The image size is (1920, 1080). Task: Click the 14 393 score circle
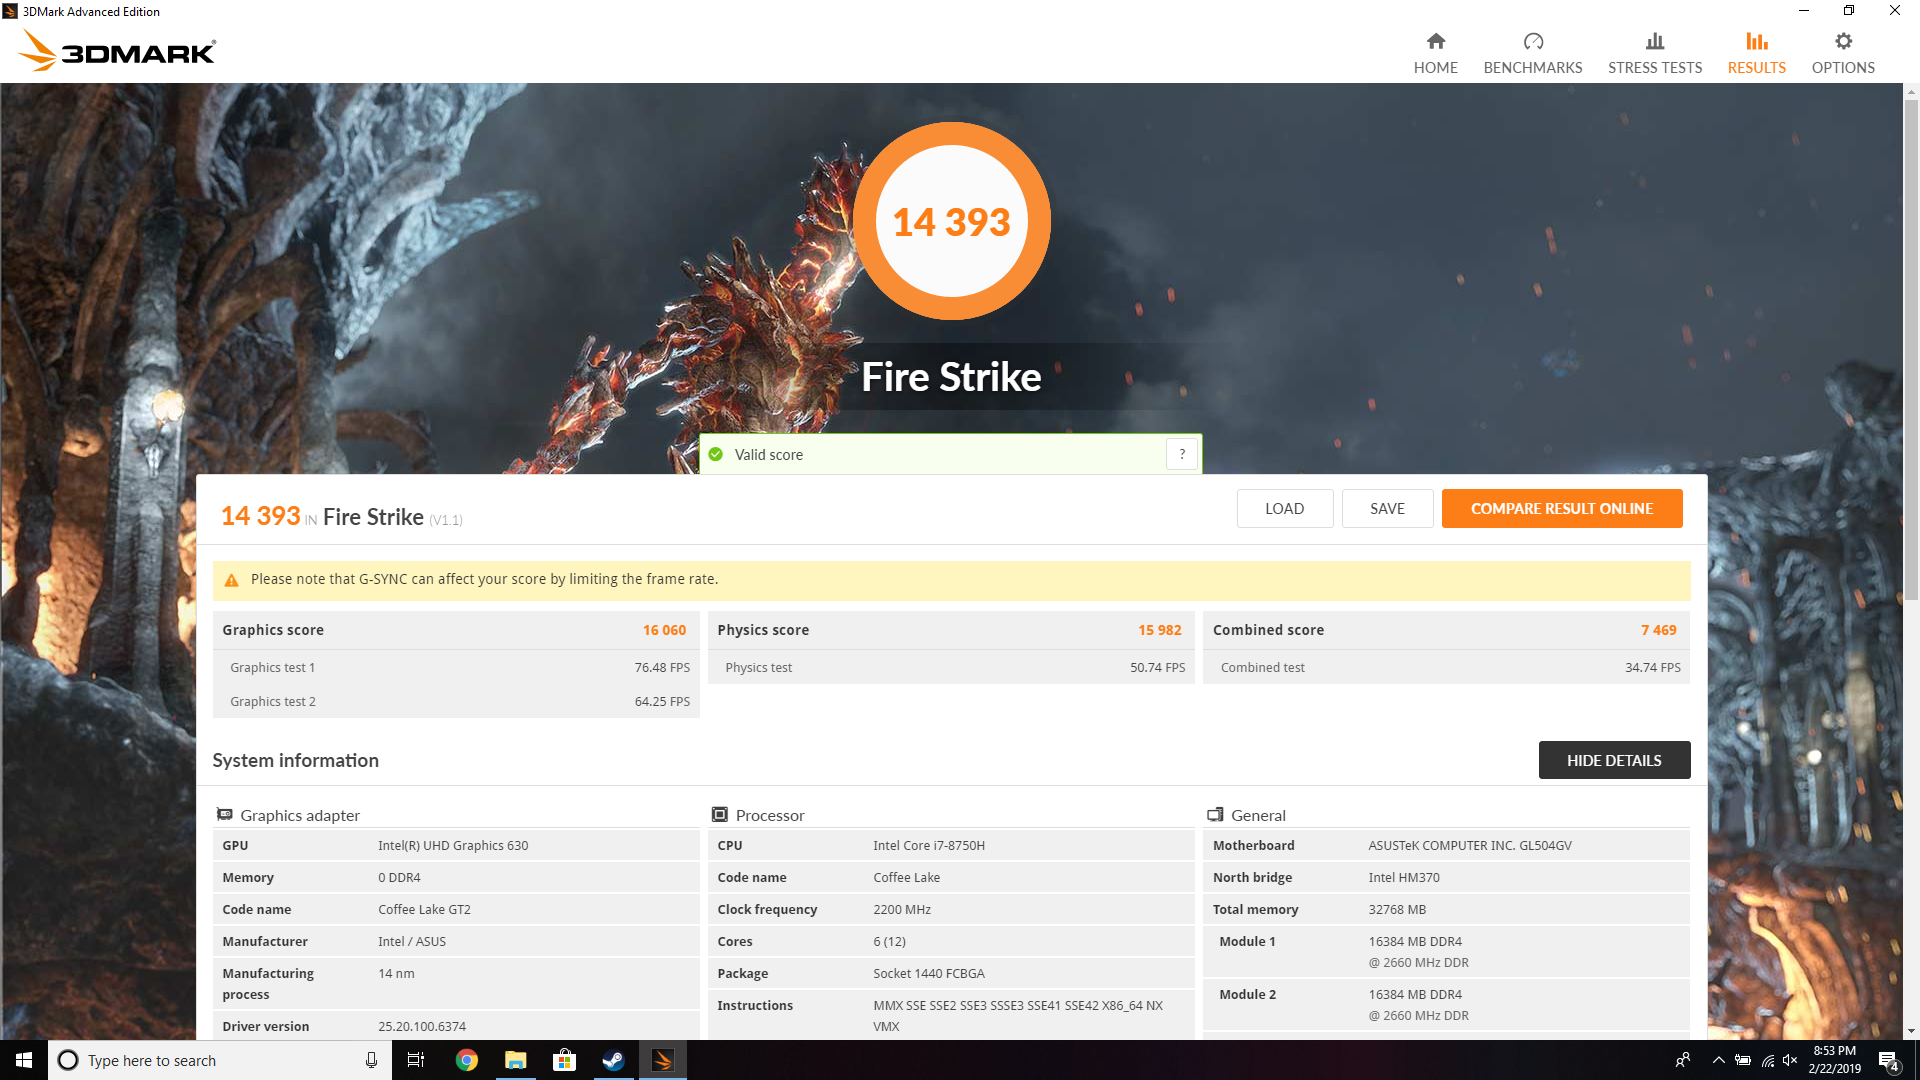(951, 221)
